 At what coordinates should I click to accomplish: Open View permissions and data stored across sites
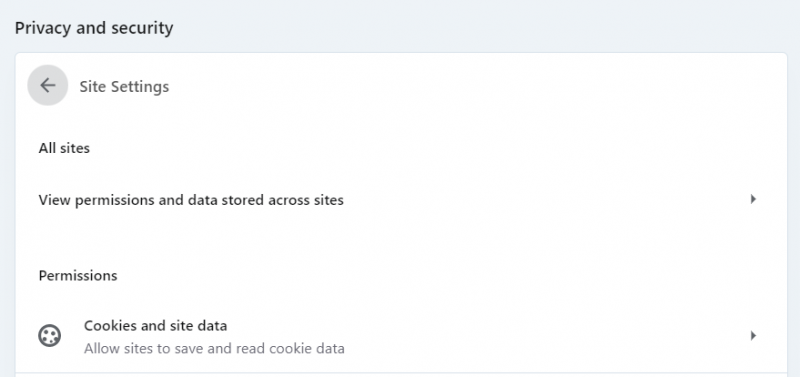tap(401, 199)
